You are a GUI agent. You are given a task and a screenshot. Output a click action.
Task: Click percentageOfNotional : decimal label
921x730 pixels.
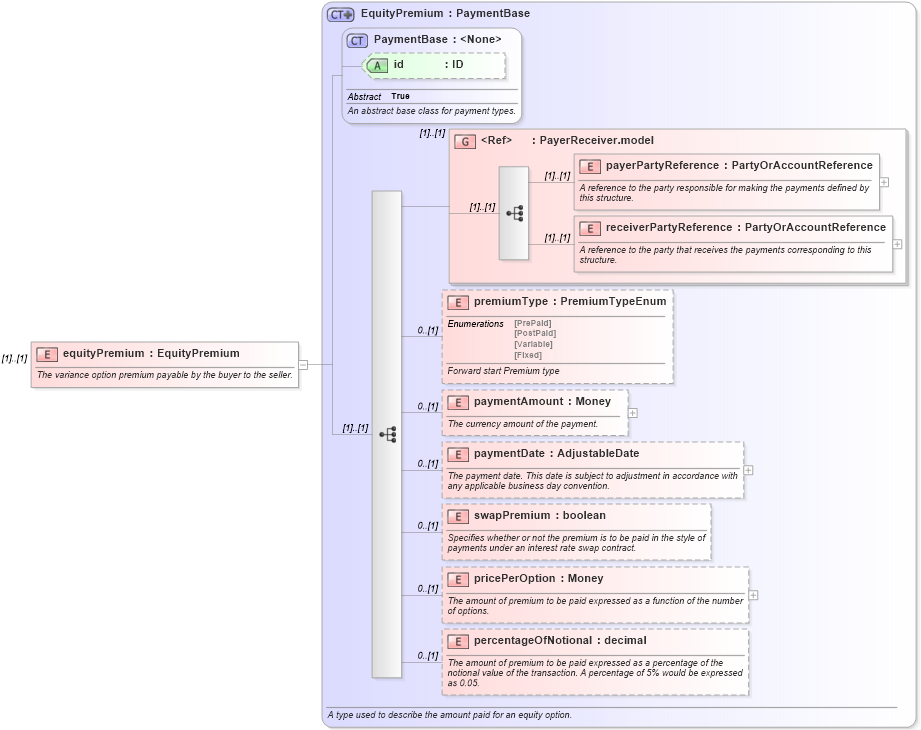(560, 640)
